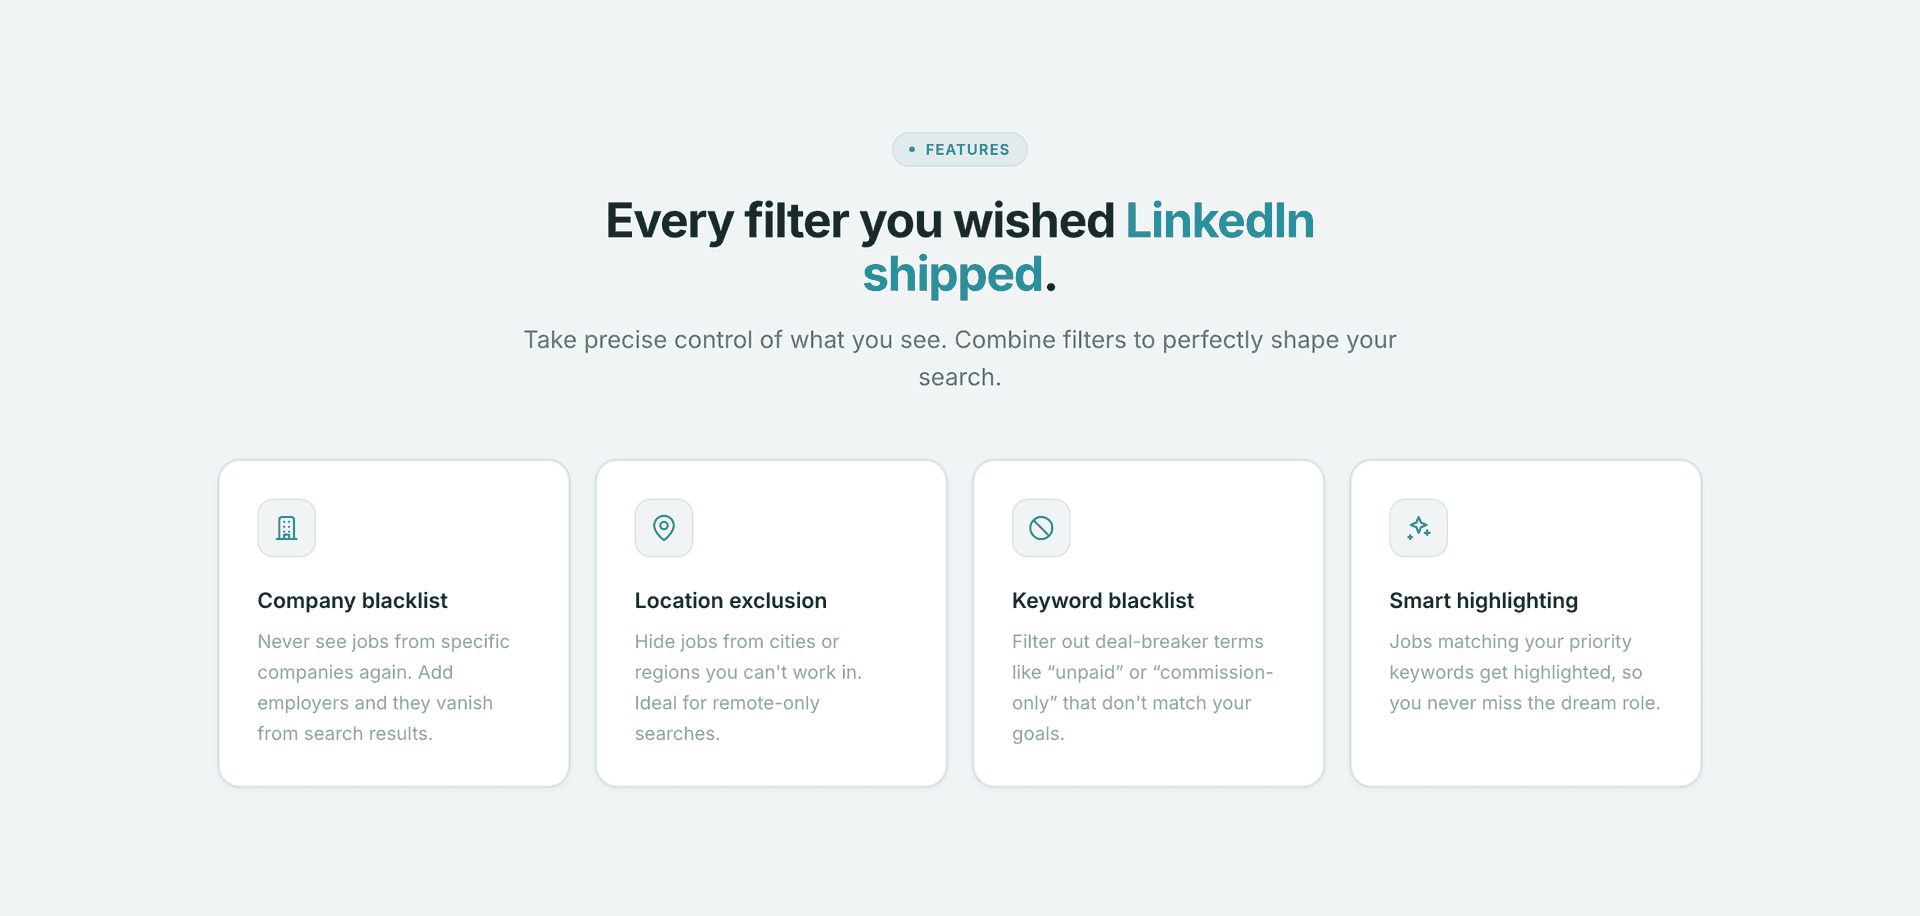Click the FEATURES pill badge

coord(960,150)
